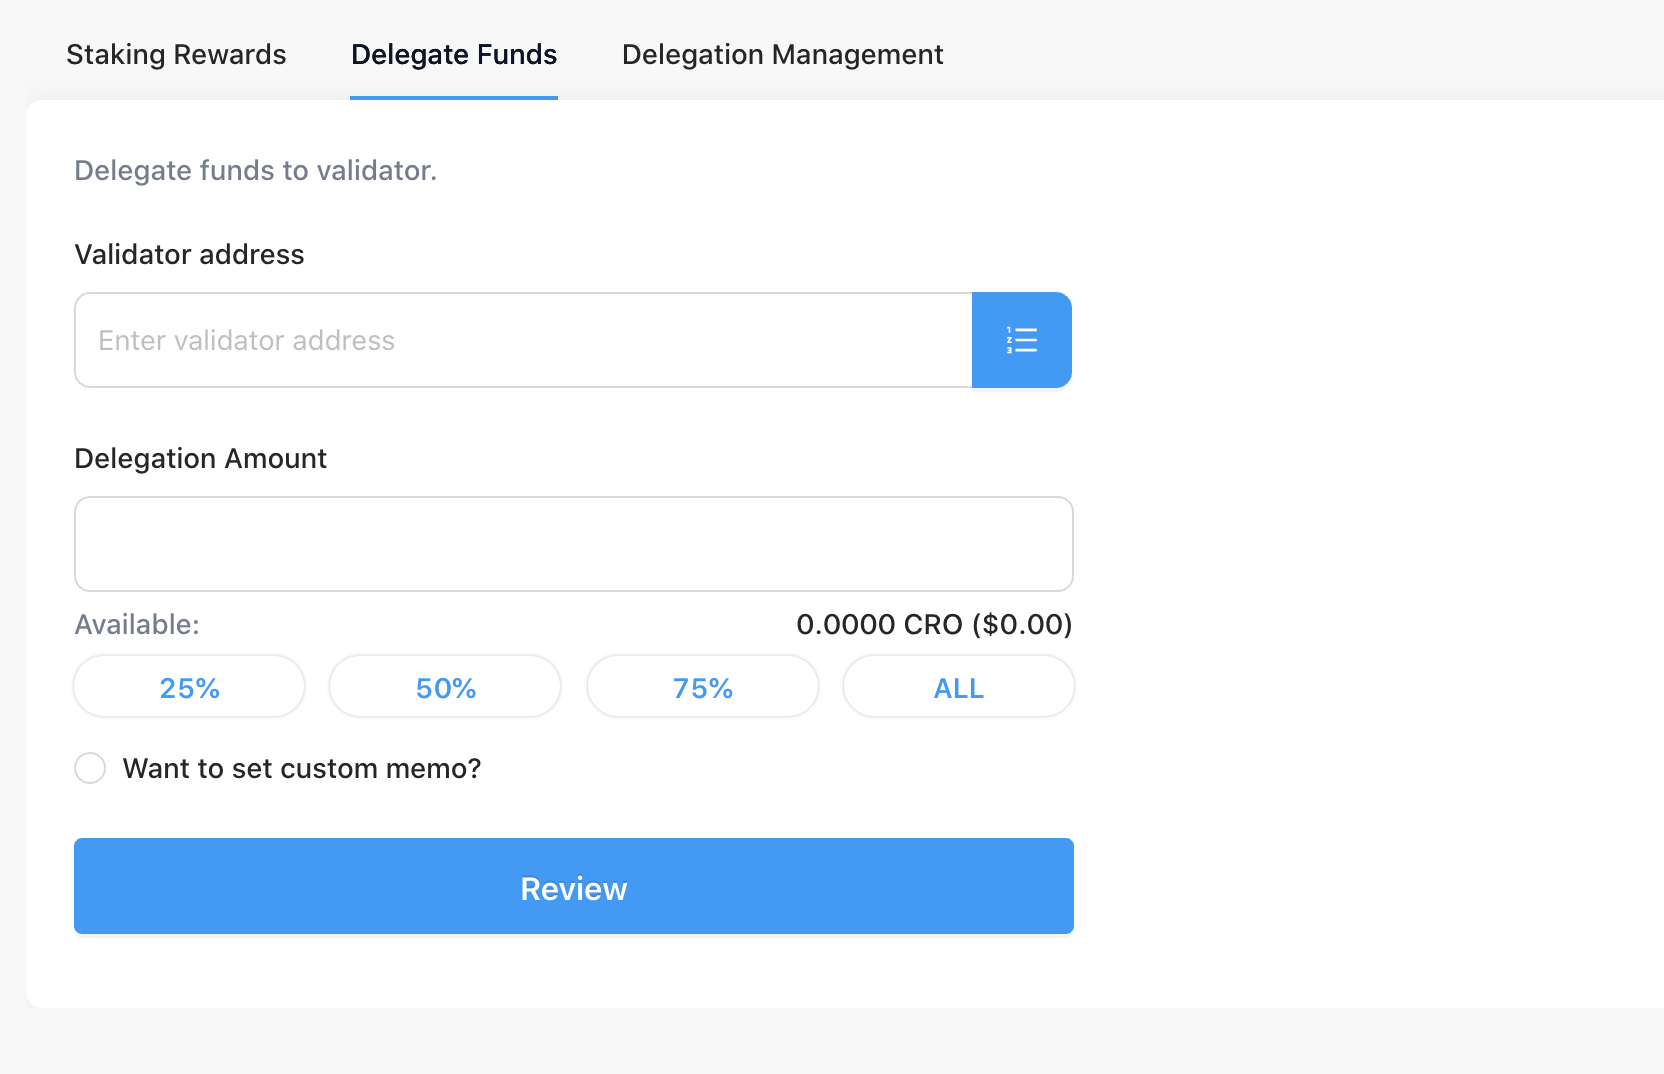
Task: Click the 'Delegate funds to validator' heading
Action: pos(255,170)
